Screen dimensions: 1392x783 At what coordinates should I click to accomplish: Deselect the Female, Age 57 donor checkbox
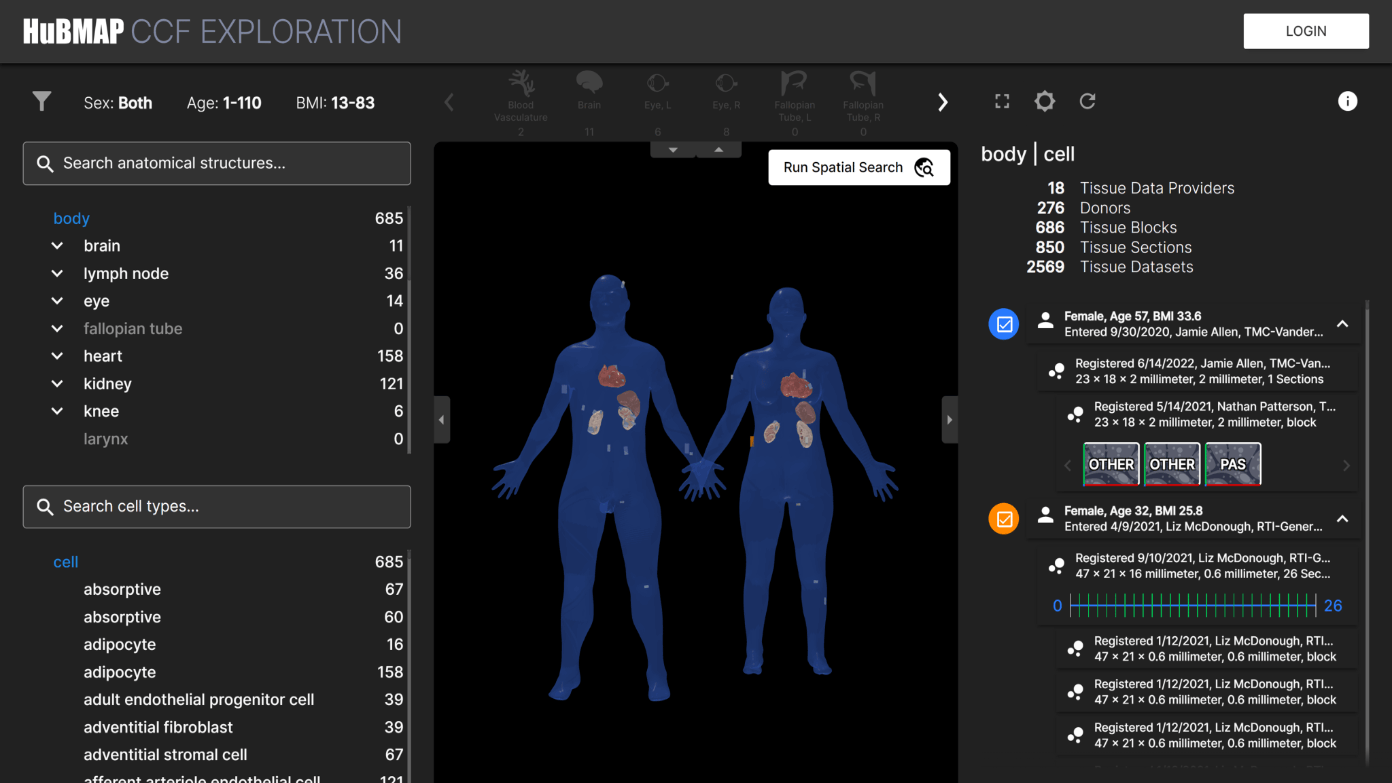[x=1003, y=323]
